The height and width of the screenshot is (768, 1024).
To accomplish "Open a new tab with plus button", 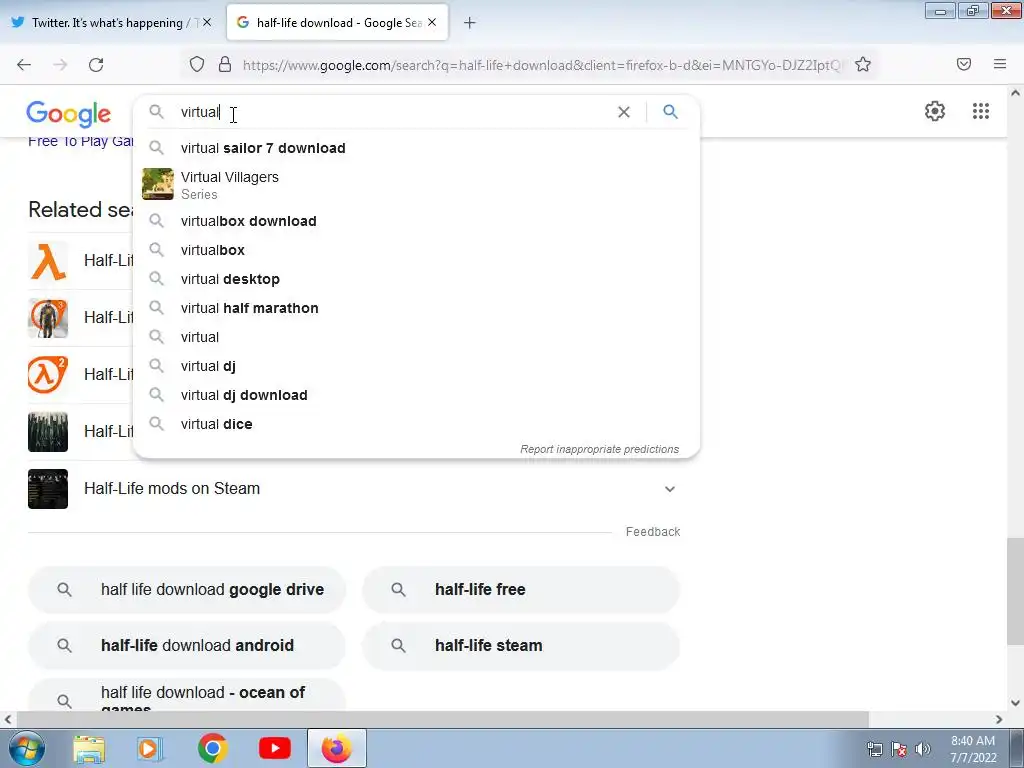I will pos(470,23).
